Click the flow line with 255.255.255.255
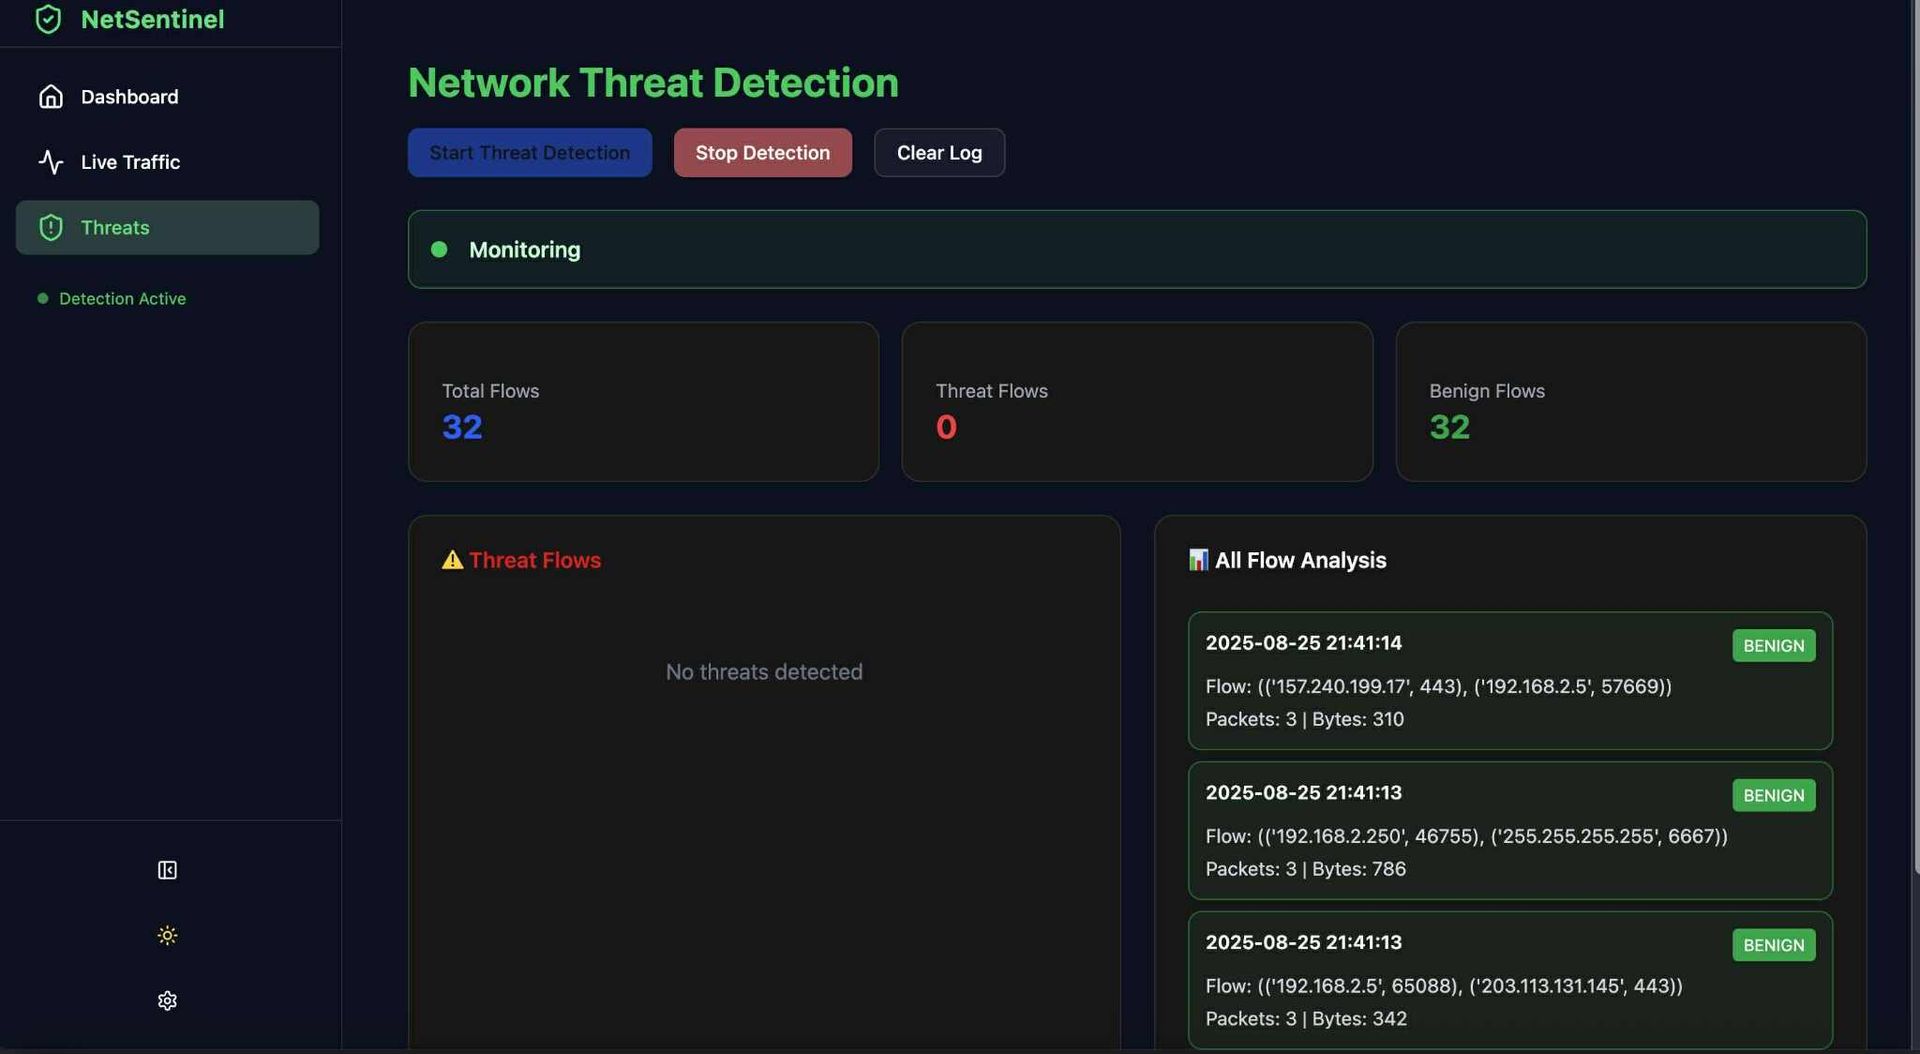The width and height of the screenshot is (1920, 1054). (x=1467, y=837)
